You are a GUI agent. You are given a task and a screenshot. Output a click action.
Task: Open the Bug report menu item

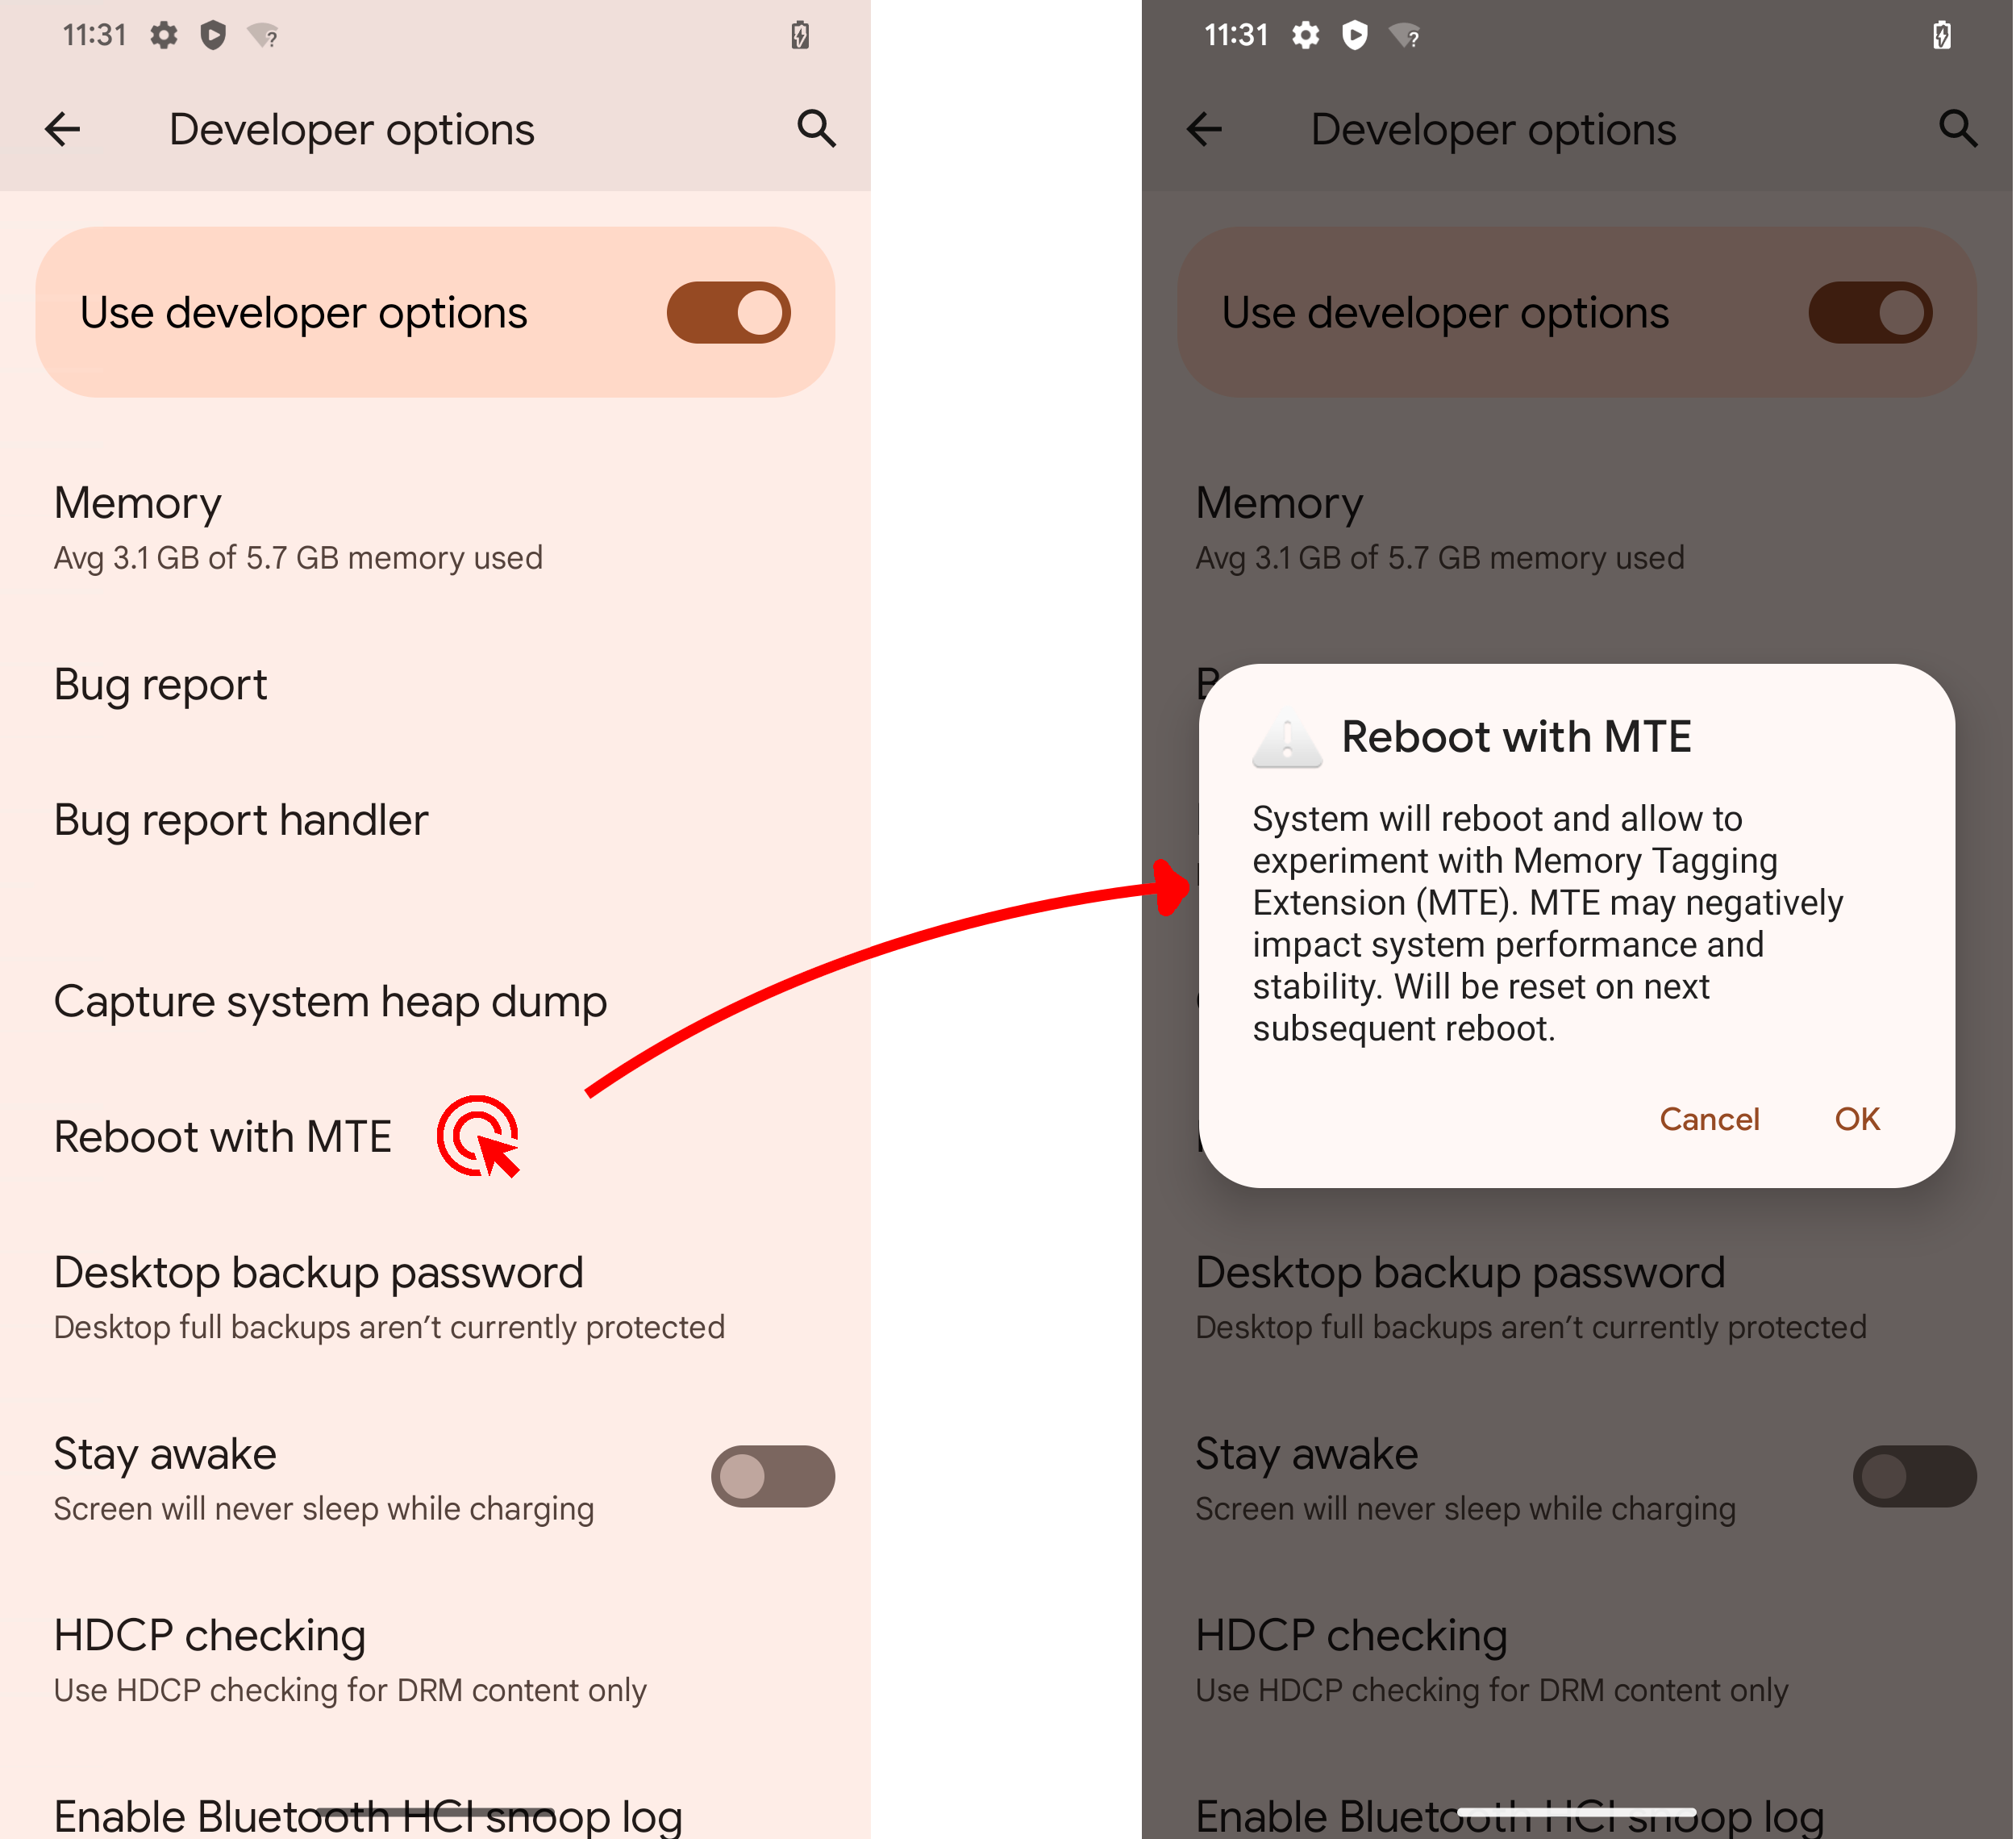point(158,682)
